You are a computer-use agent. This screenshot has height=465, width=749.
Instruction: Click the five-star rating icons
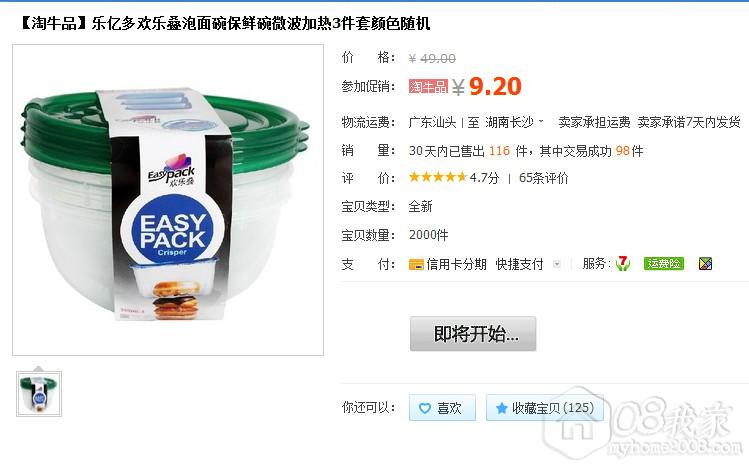(438, 177)
